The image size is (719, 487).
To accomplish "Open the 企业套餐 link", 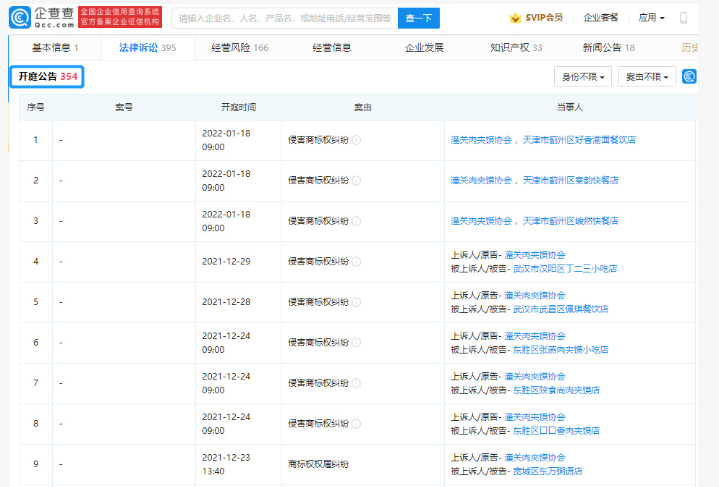I will [601, 18].
